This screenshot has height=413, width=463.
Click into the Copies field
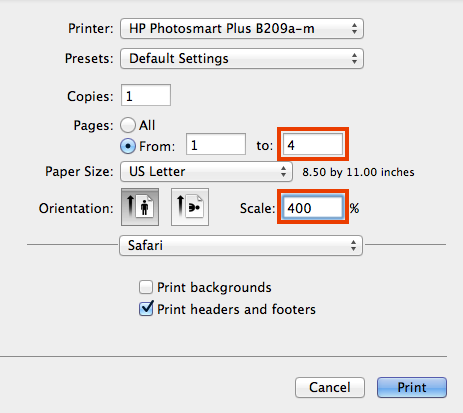coord(146,95)
